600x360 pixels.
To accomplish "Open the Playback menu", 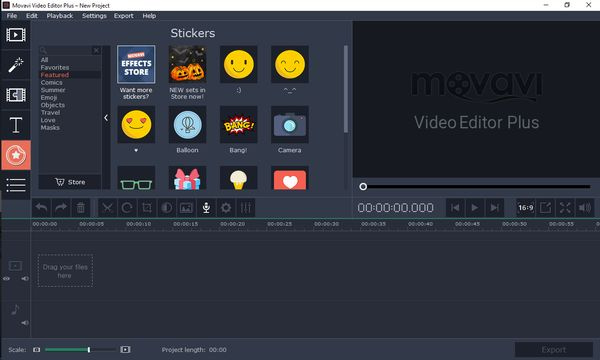I will [x=60, y=16].
